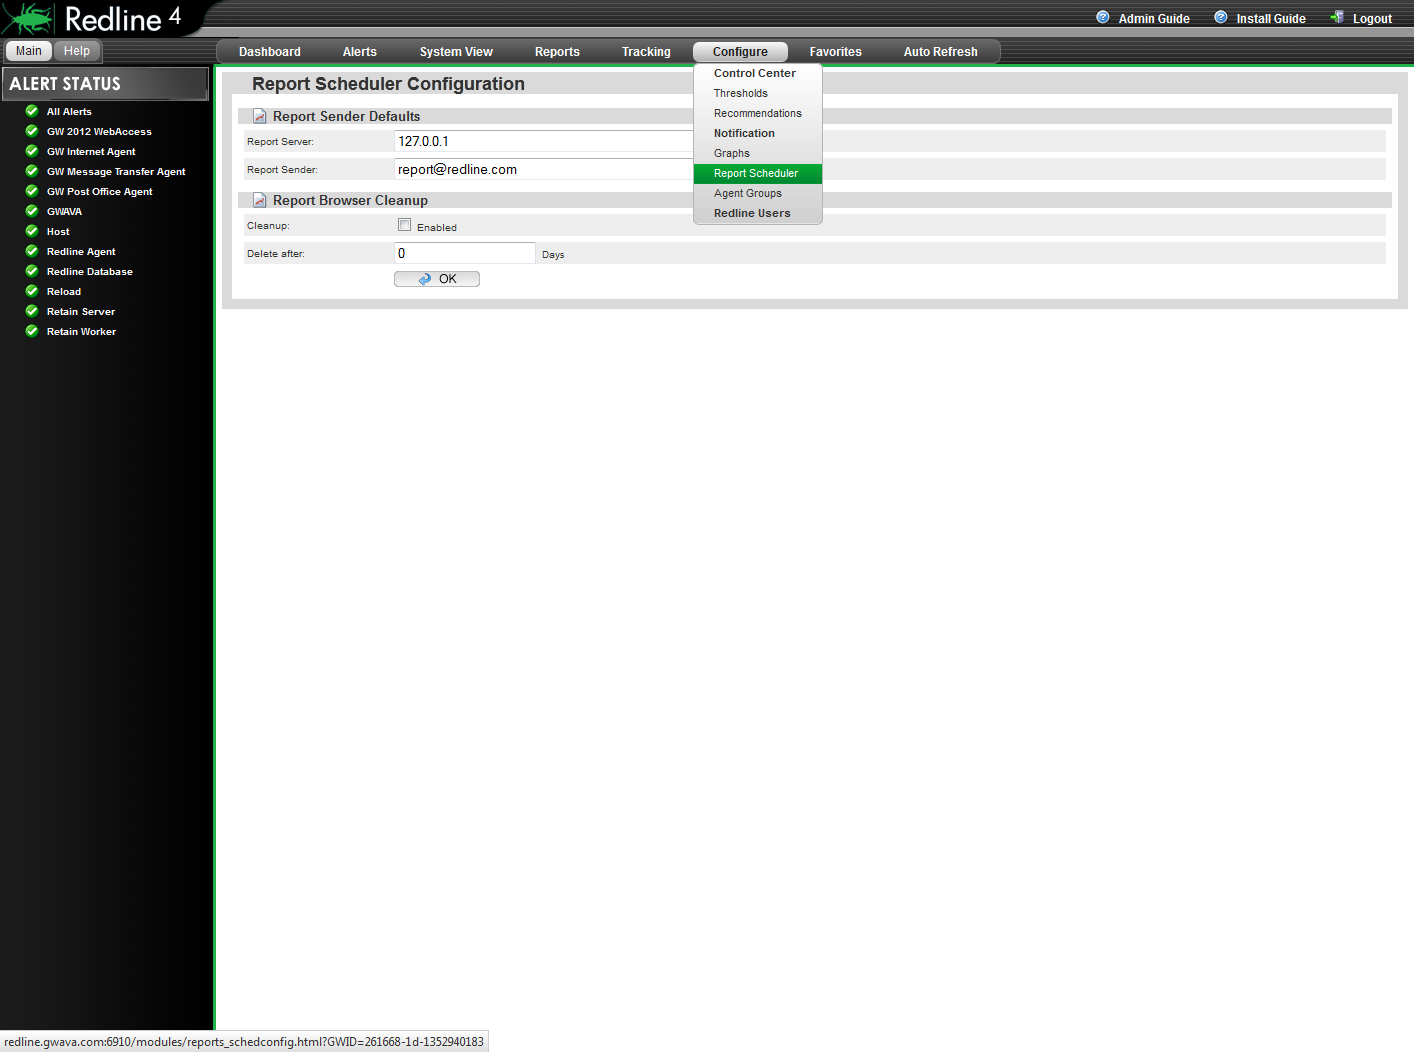The height and width of the screenshot is (1052, 1414).
Task: Enable the Cleanup checkbox
Action: point(405,225)
